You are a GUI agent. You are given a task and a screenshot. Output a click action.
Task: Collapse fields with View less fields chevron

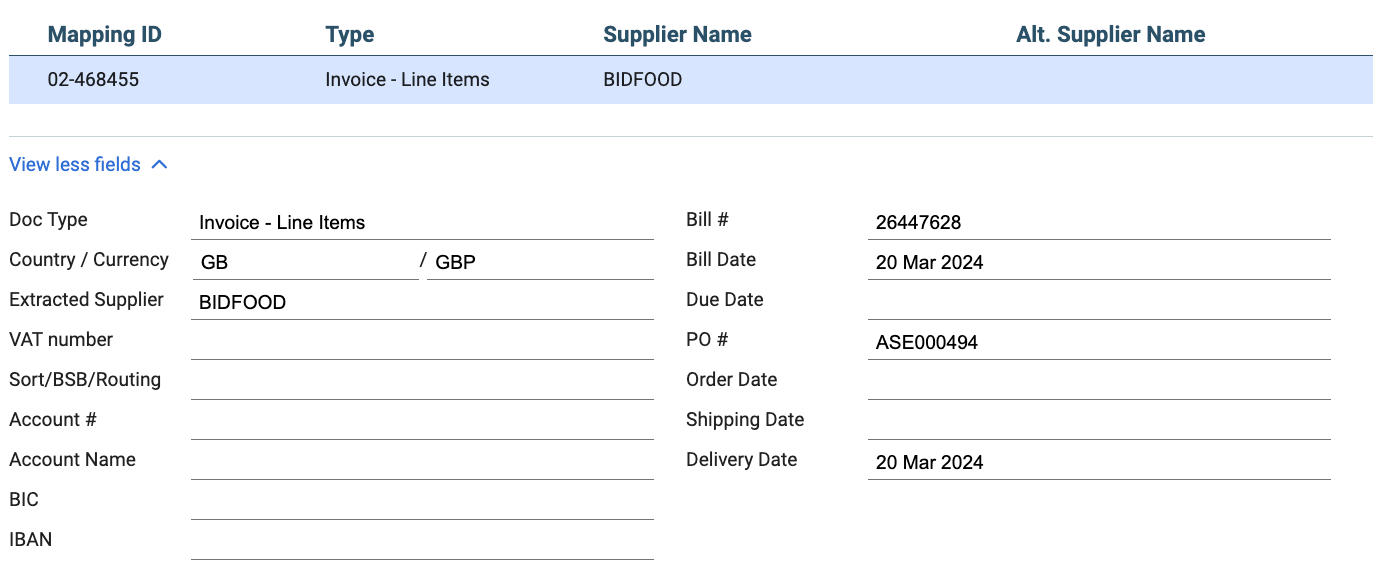159,165
